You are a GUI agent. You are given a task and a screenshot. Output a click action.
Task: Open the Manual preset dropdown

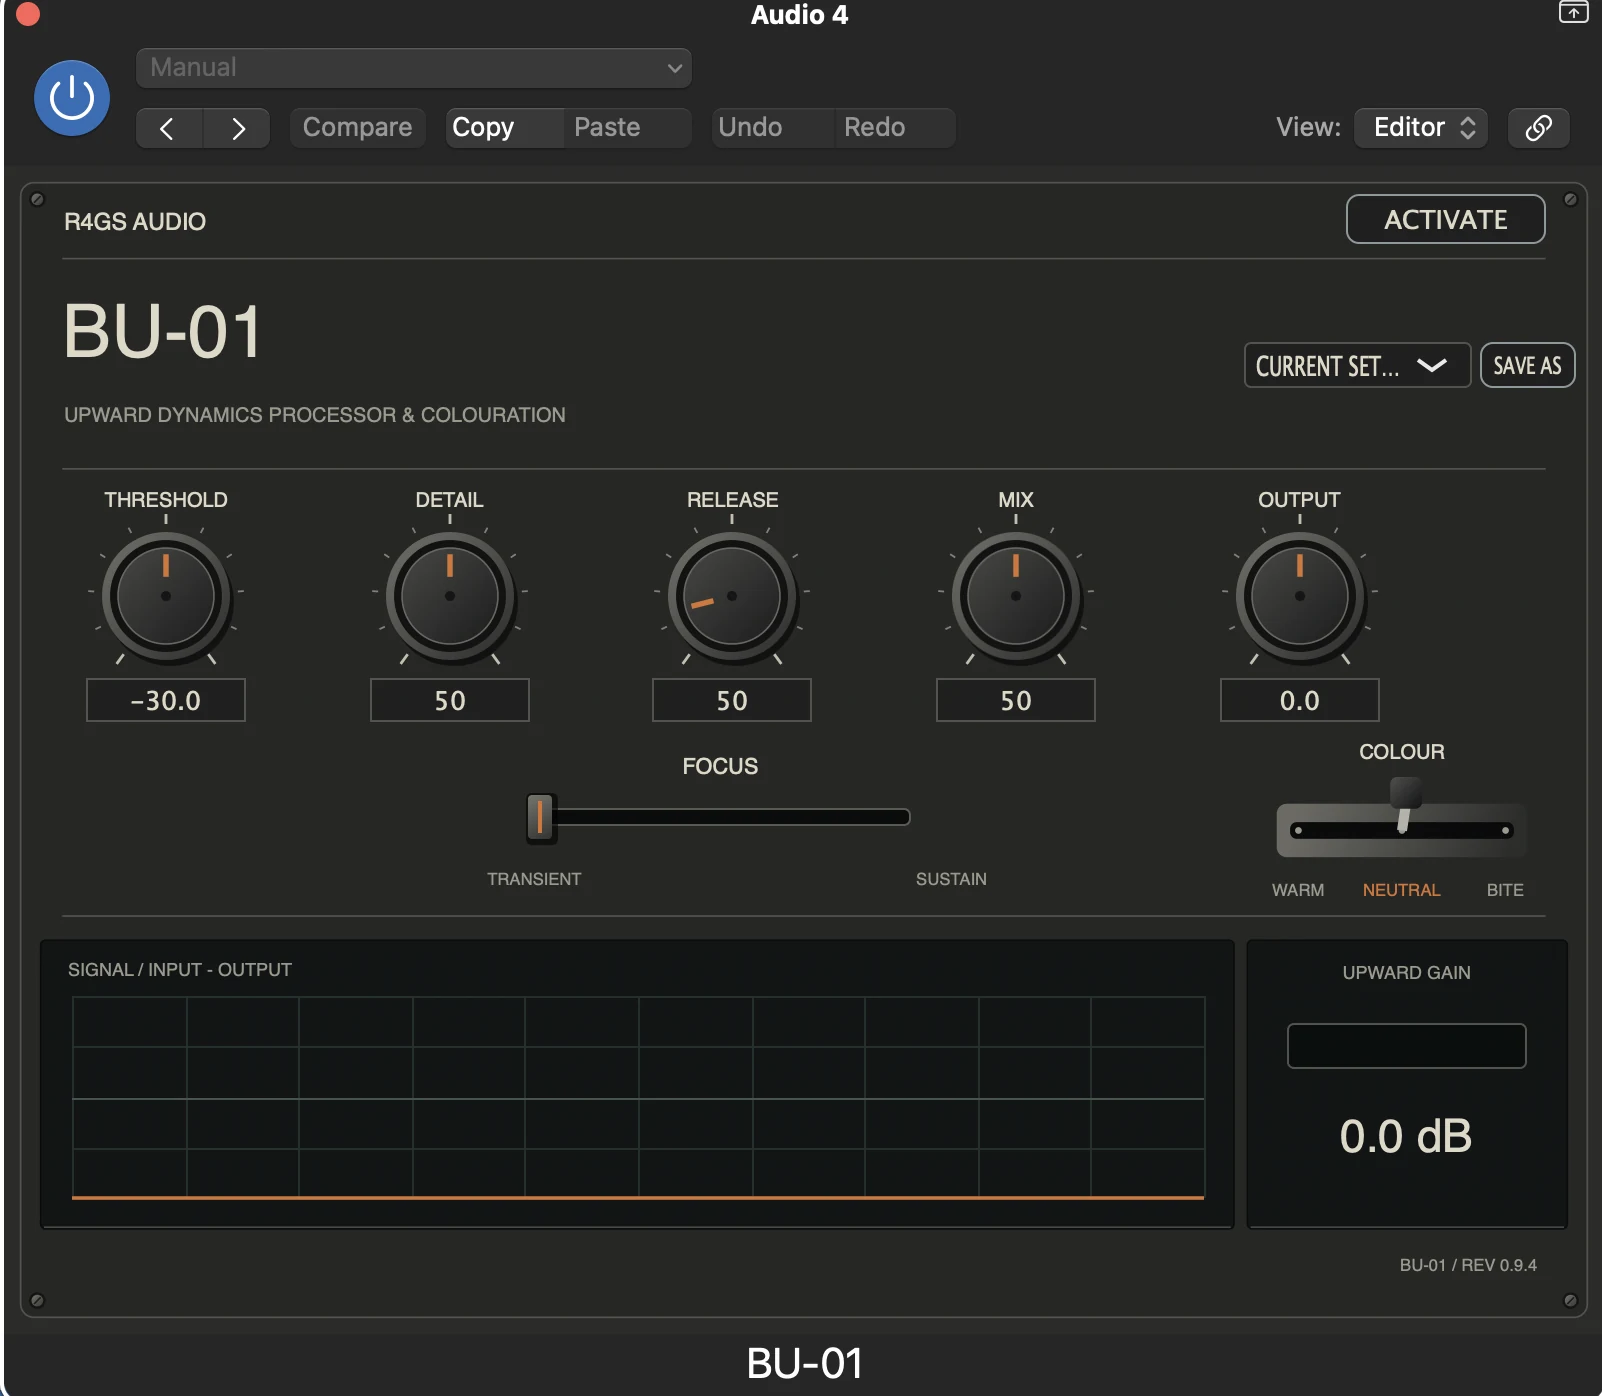(414, 68)
